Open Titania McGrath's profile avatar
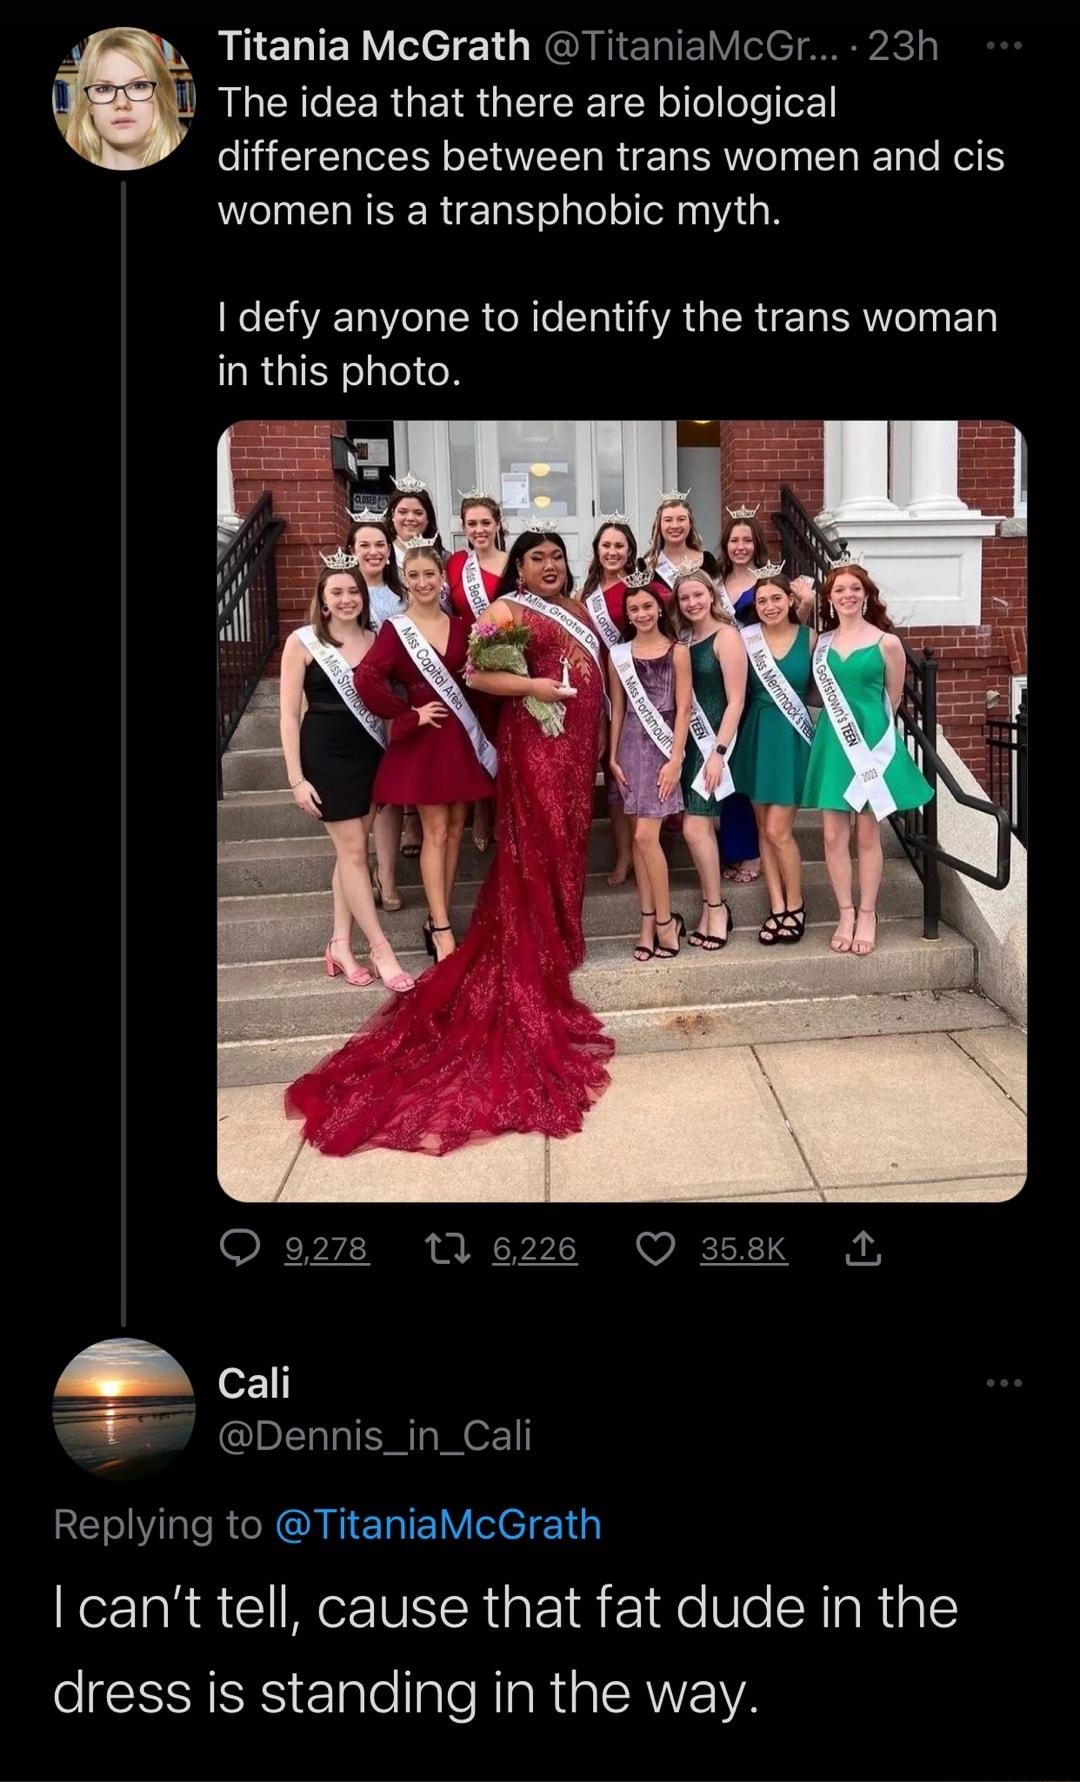1080x1782 pixels. tap(124, 96)
